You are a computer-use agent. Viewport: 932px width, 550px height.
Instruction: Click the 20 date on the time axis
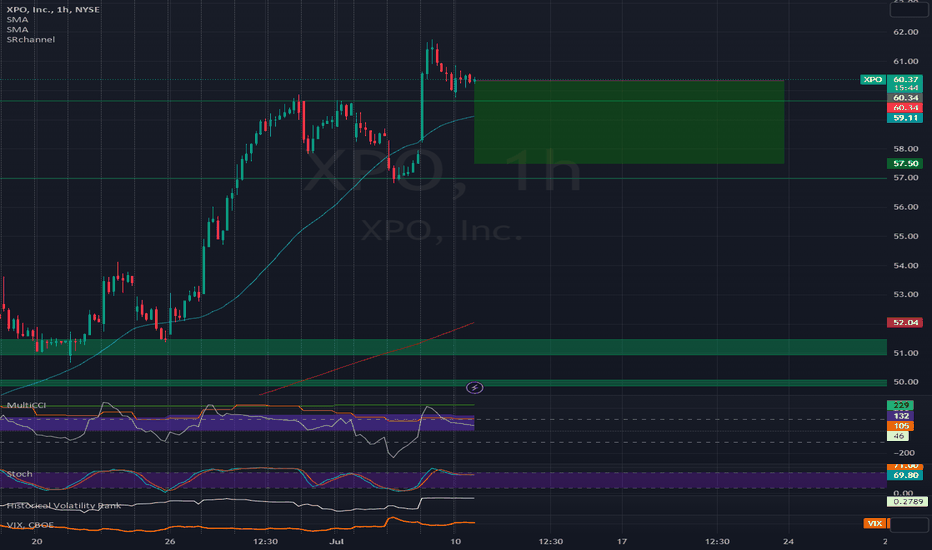37,541
